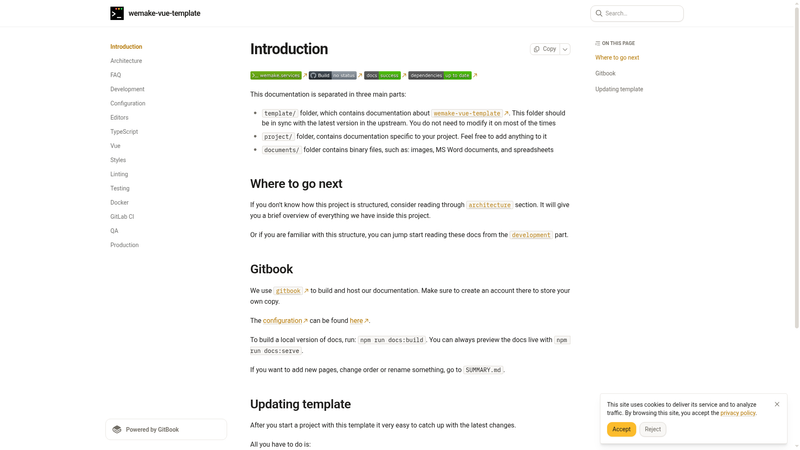Click the Build no status badge

click(x=332, y=76)
